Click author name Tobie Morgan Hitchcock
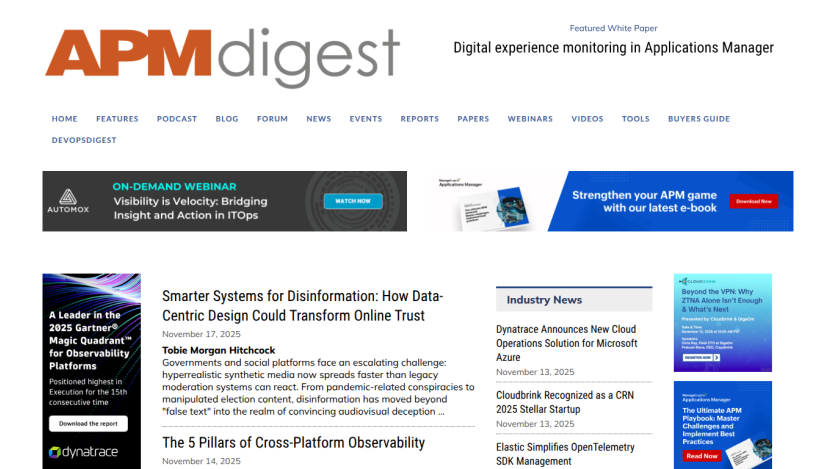This screenshot has height=469, width=835. 218,350
